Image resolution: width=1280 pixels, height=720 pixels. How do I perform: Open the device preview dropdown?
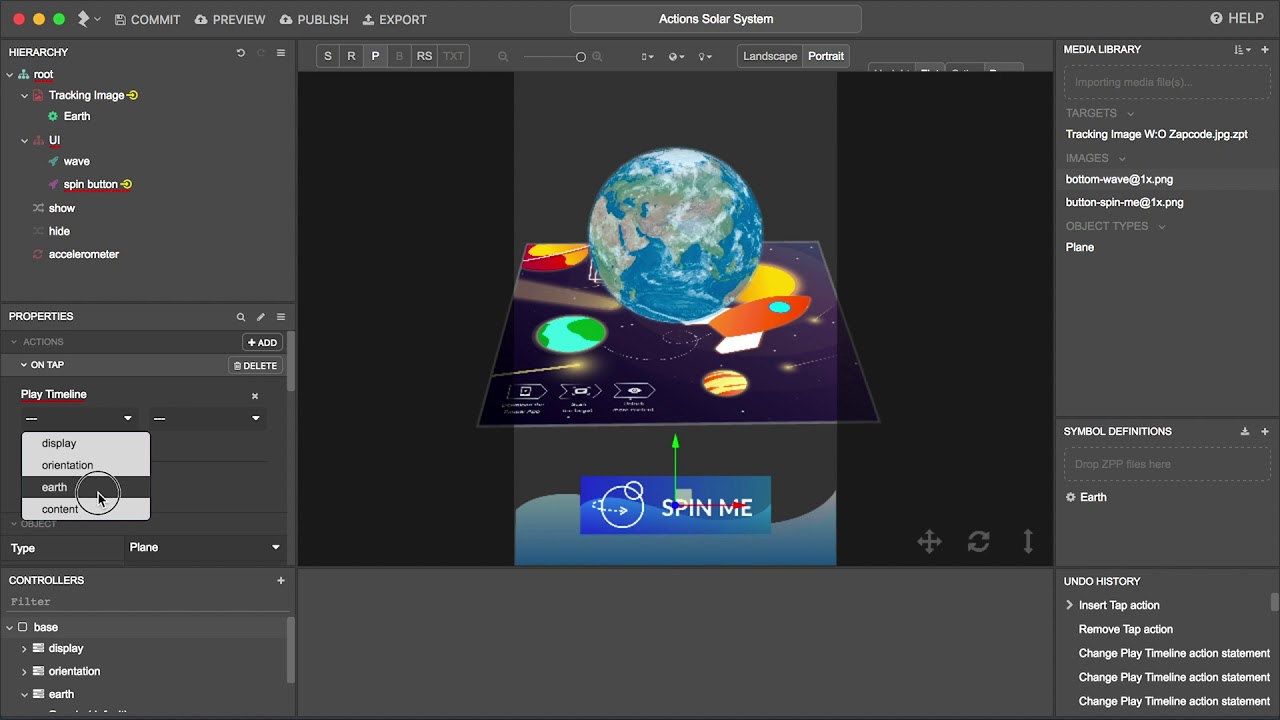[x=648, y=57]
